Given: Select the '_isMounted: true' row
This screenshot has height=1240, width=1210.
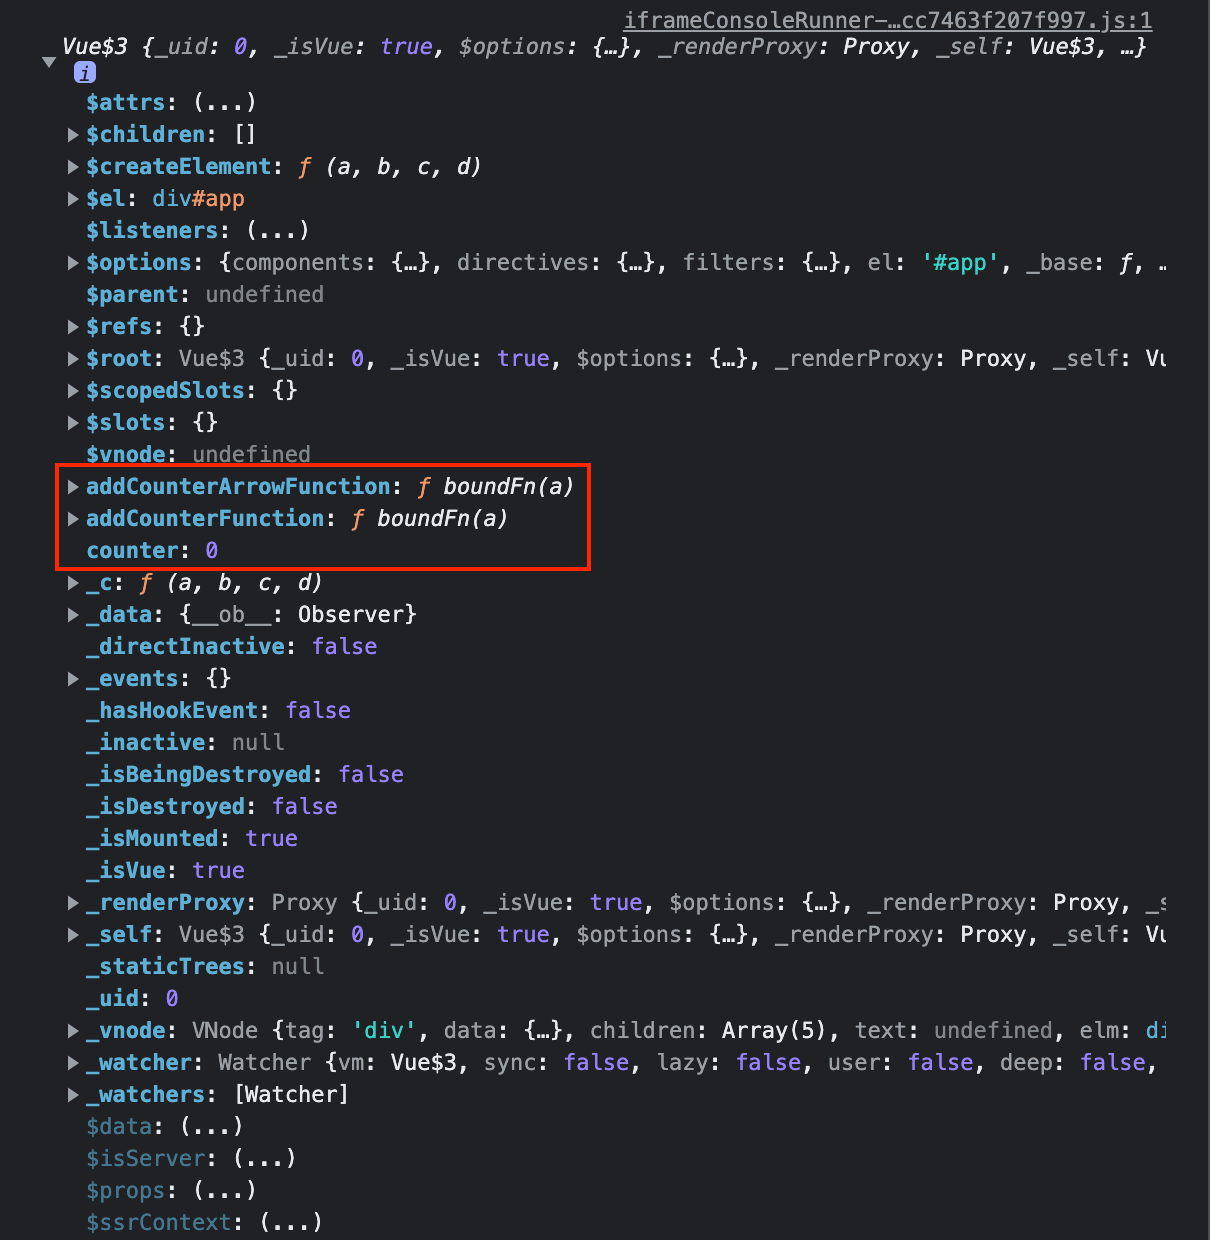Looking at the screenshot, I should click(192, 838).
